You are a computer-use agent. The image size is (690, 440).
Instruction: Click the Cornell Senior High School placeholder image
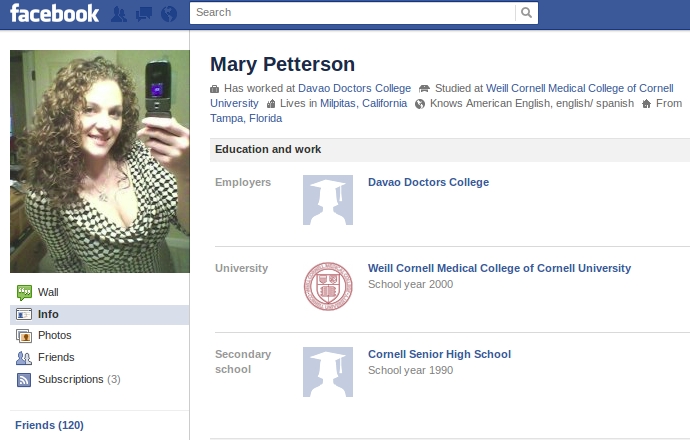[328, 372]
